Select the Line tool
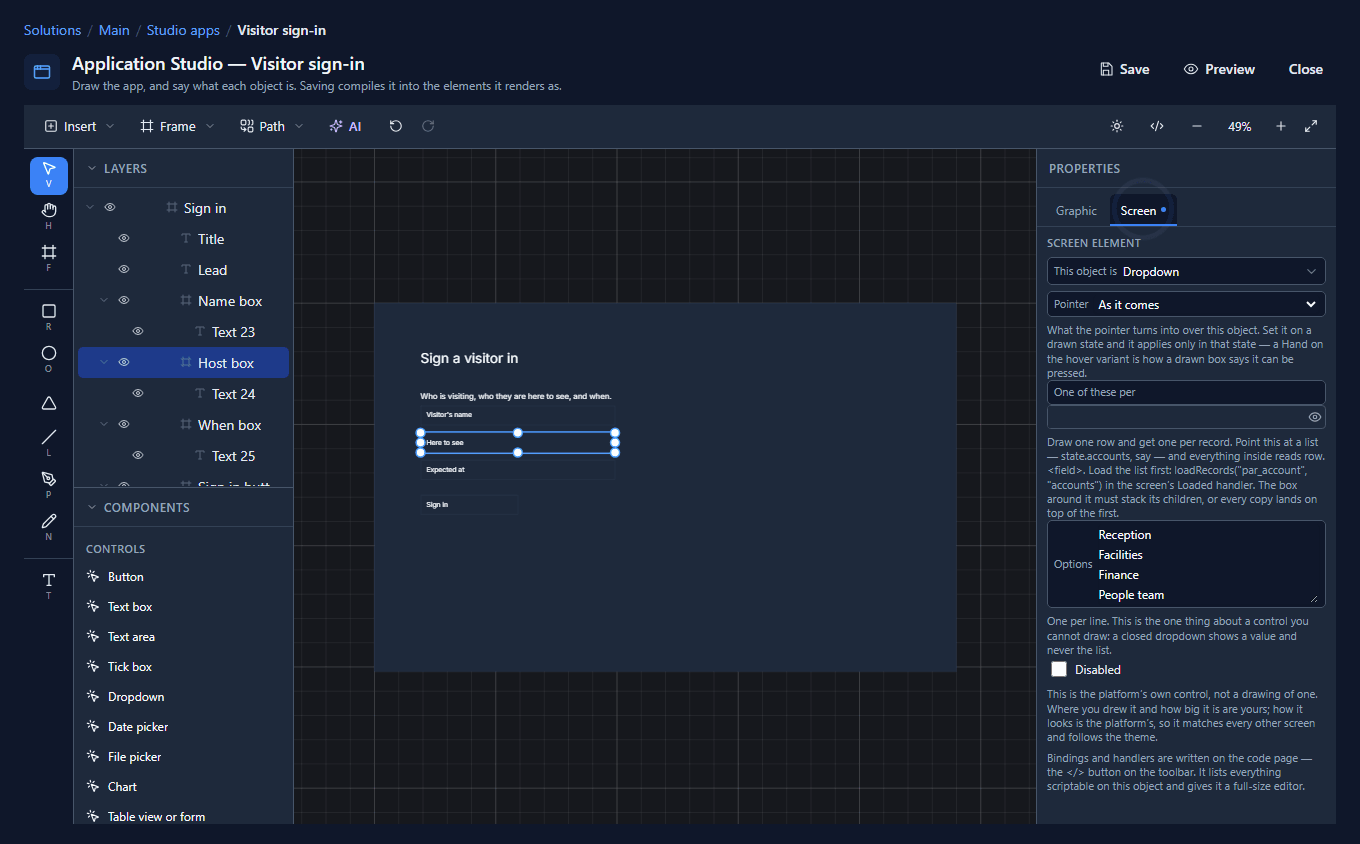This screenshot has height=844, width=1360. coord(49,442)
